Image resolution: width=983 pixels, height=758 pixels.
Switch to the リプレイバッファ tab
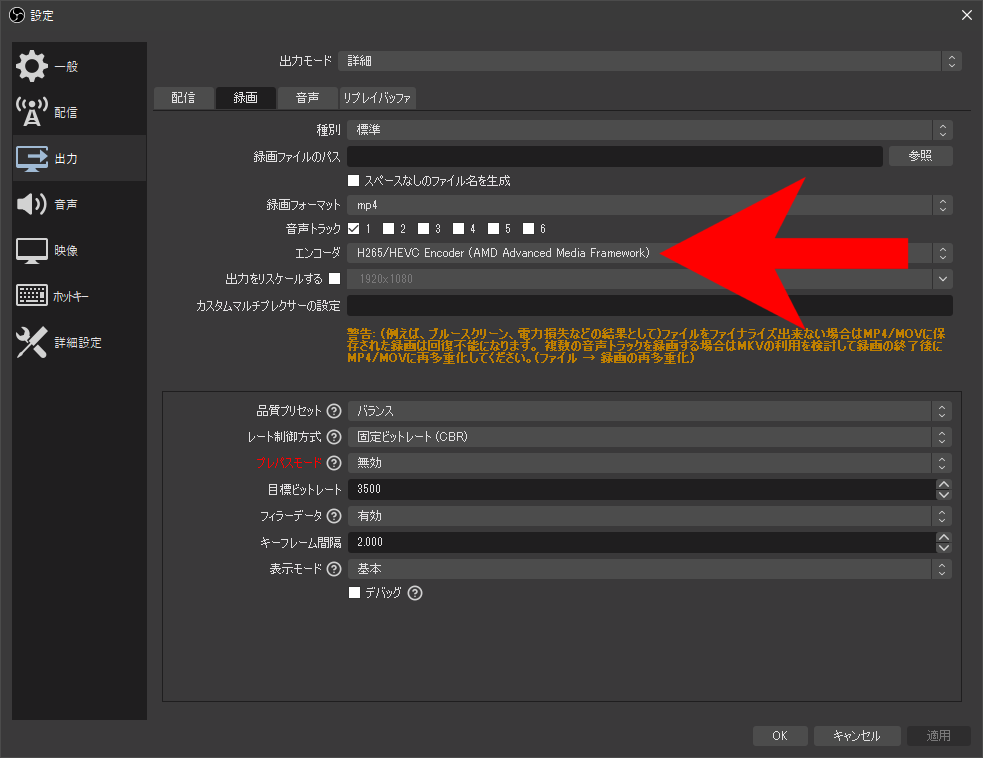click(377, 98)
